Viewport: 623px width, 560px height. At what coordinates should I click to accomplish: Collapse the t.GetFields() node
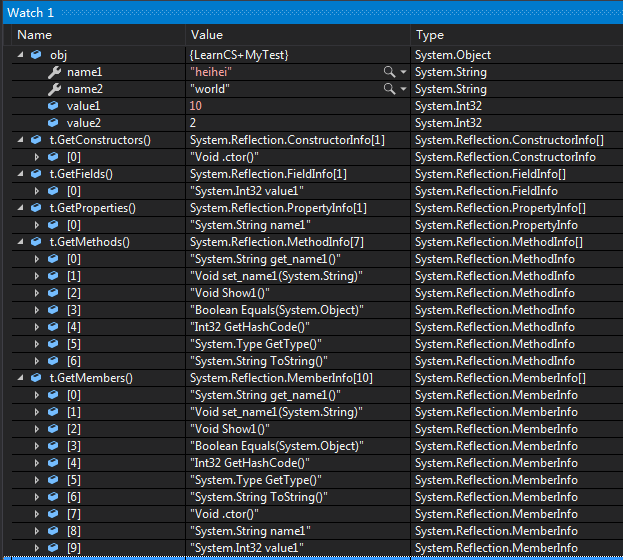[x=21, y=174]
